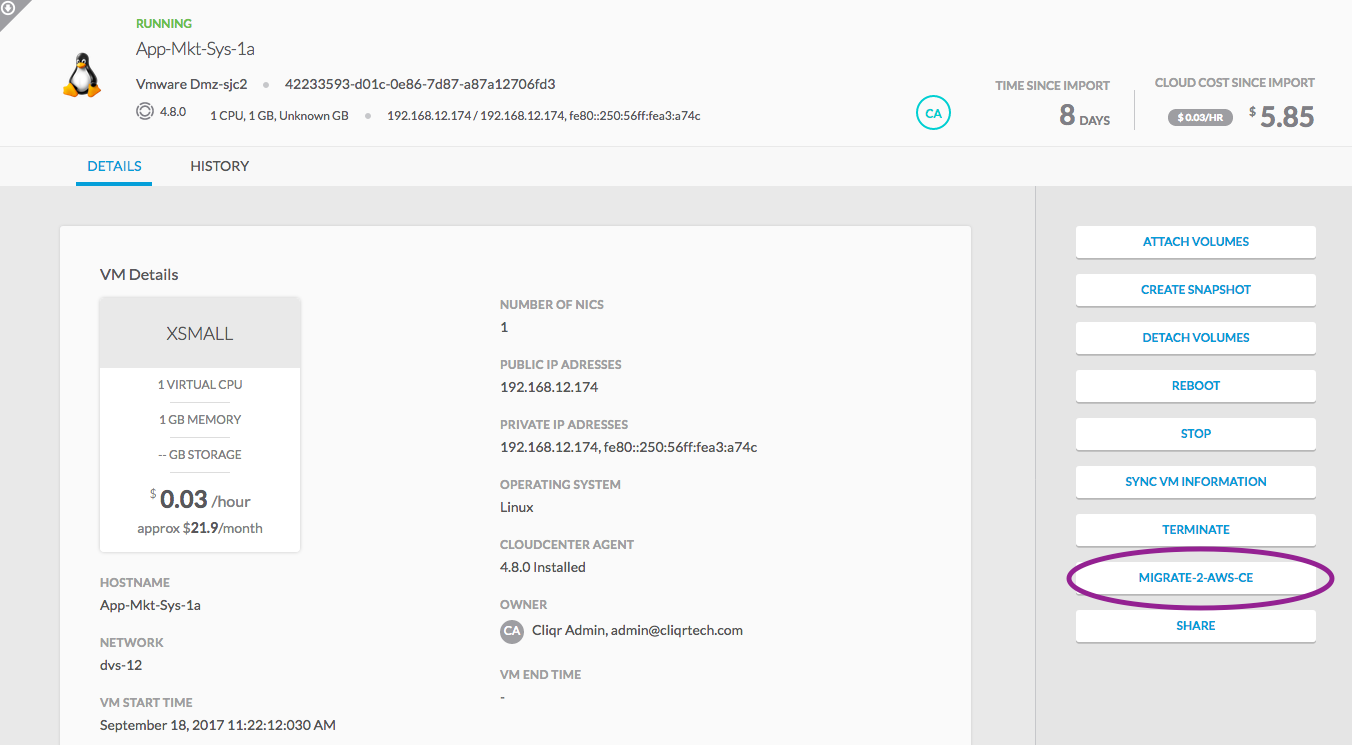Click the 1 CPU, 1 GB, Unknown GB text
This screenshot has width=1352, height=745.
[279, 116]
